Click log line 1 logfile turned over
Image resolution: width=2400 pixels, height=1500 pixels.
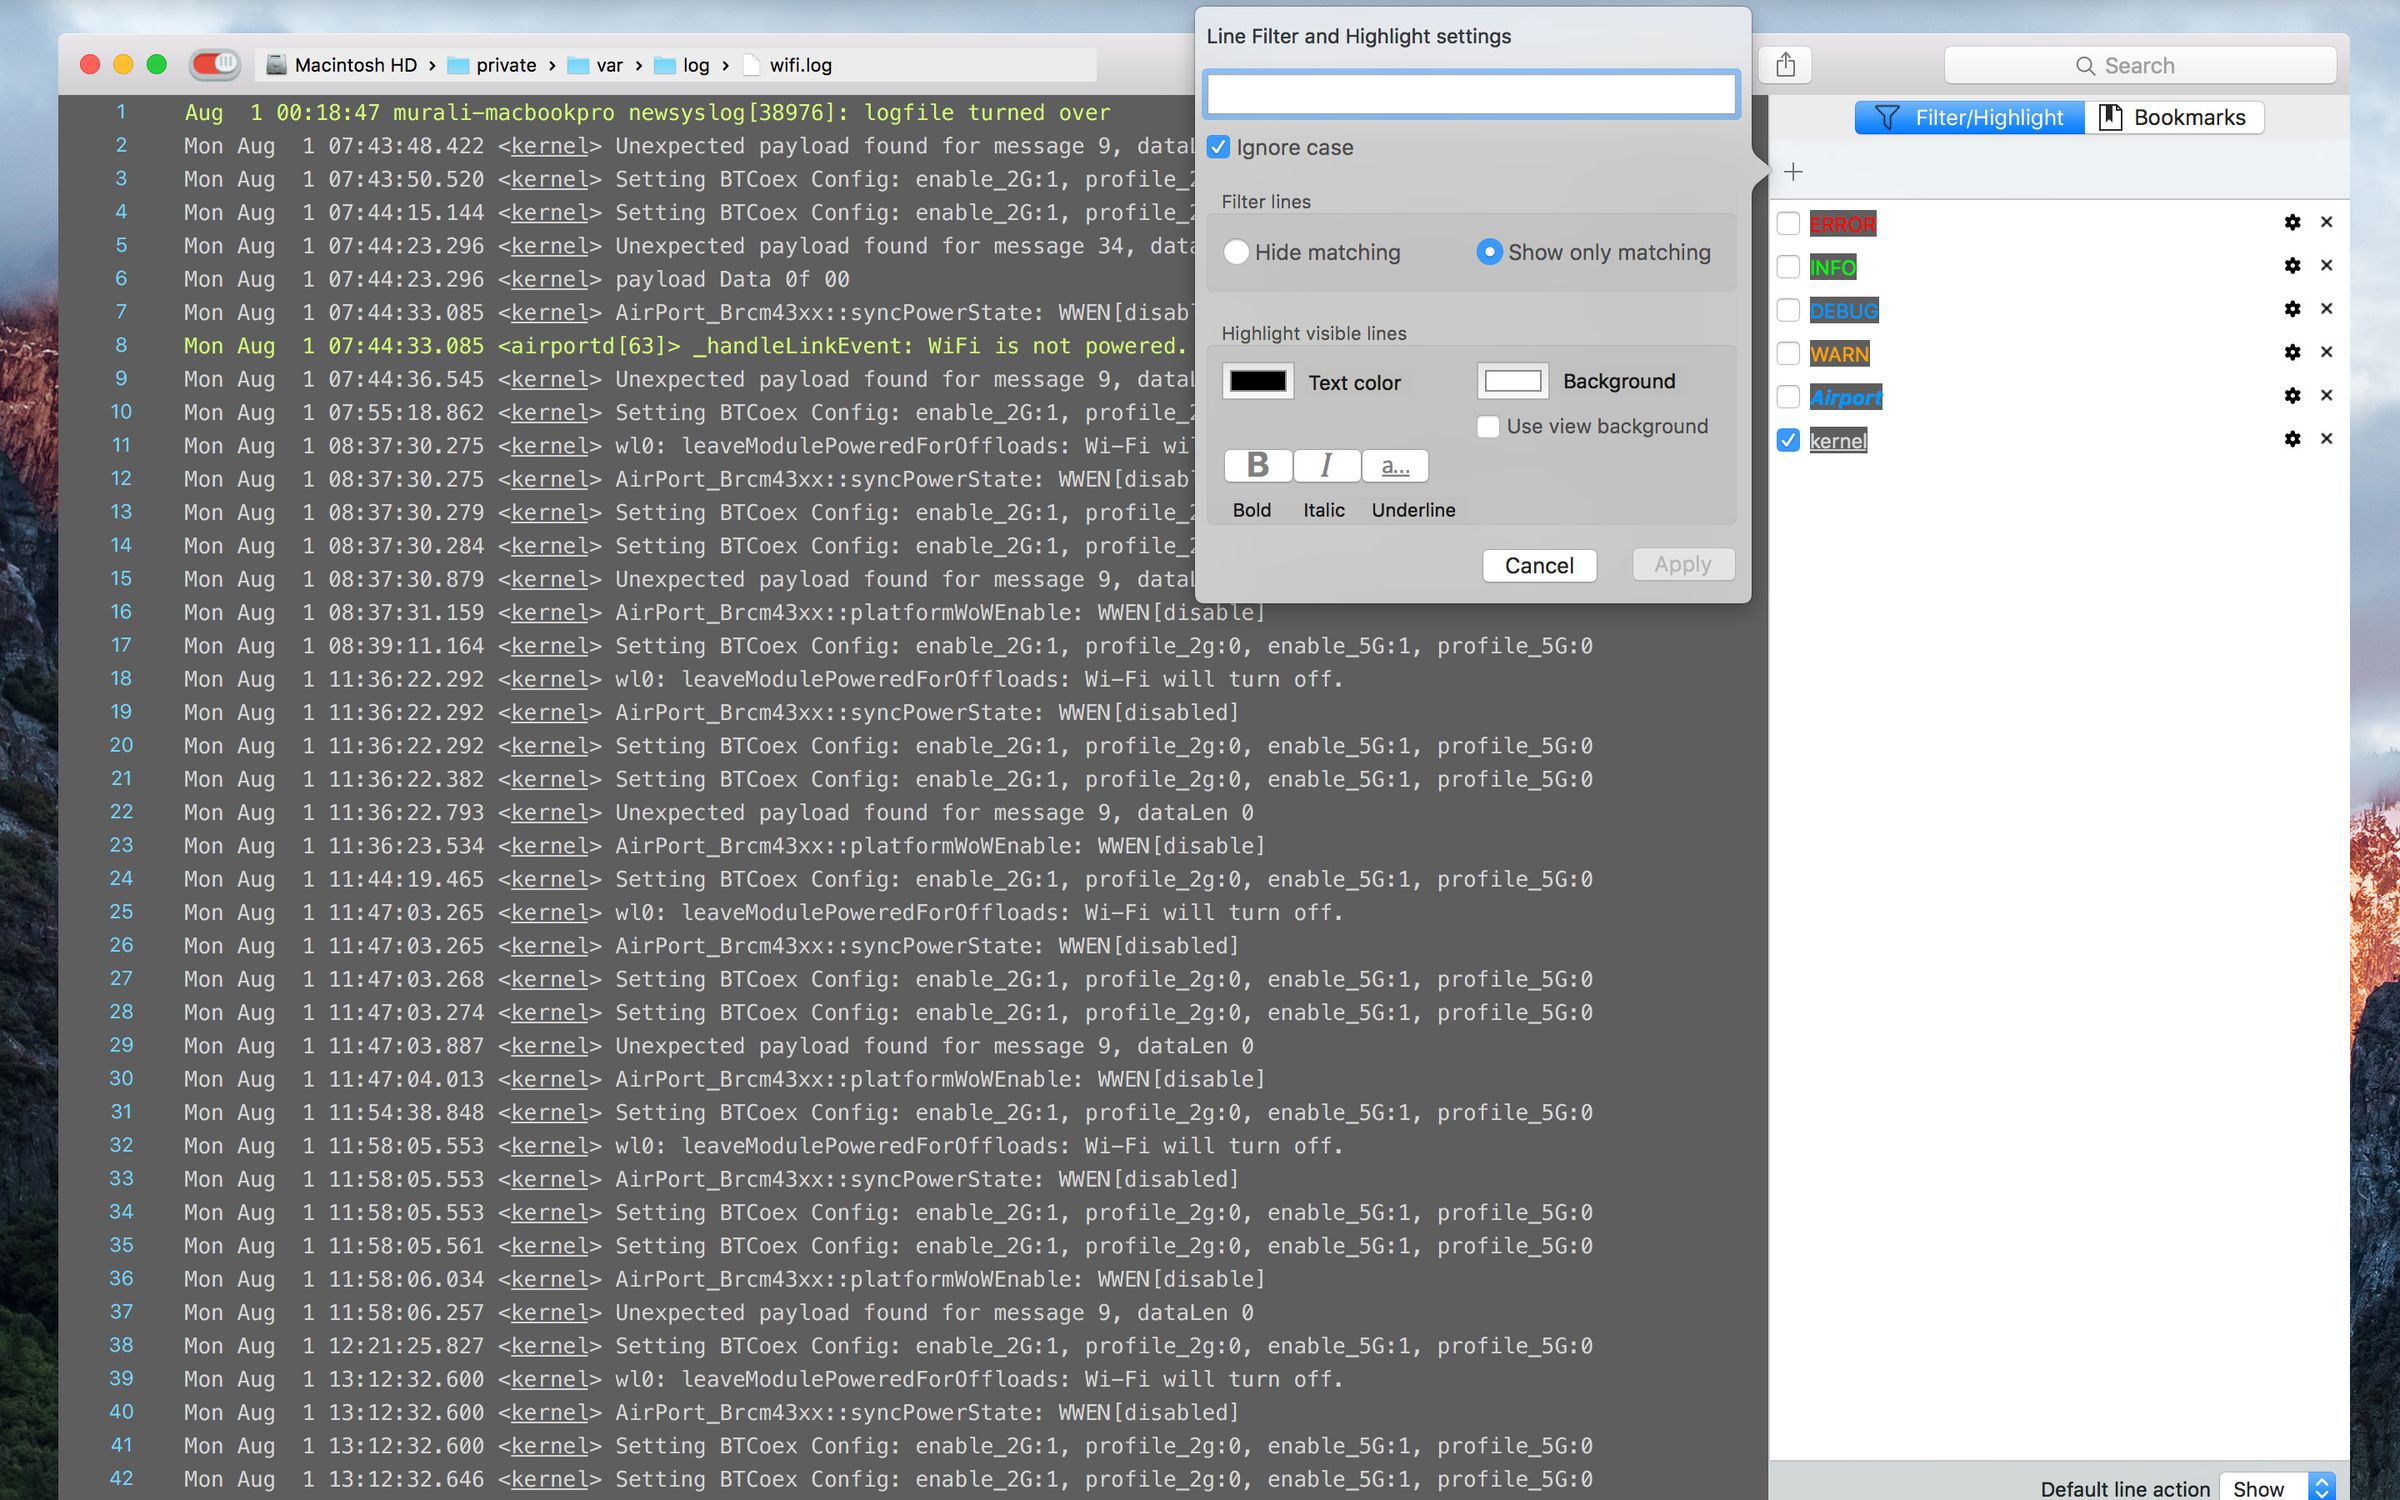647,113
